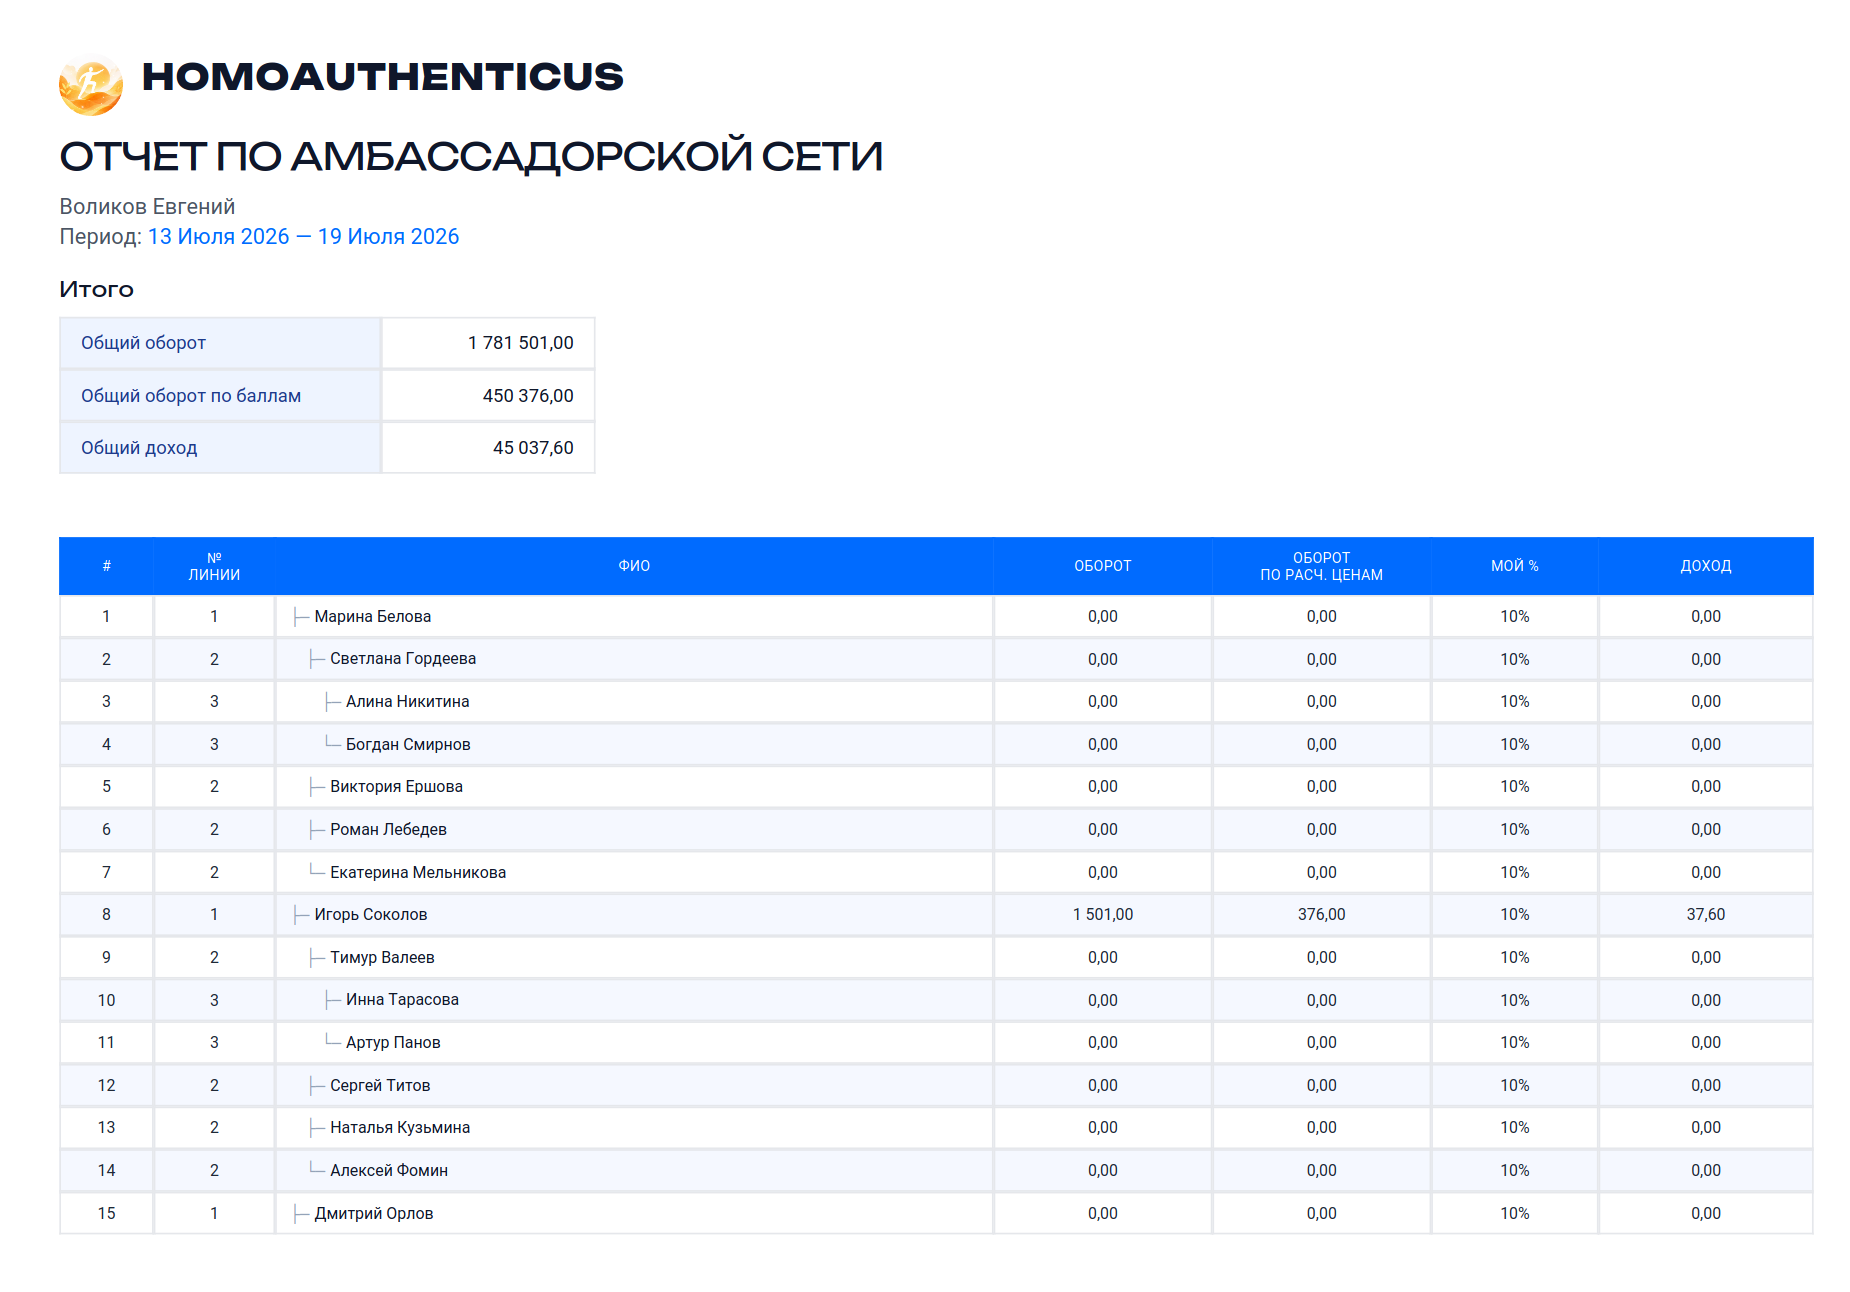The height and width of the screenshot is (1292, 1850).
Task: Select Артур Панов in the tree
Action: (393, 1042)
